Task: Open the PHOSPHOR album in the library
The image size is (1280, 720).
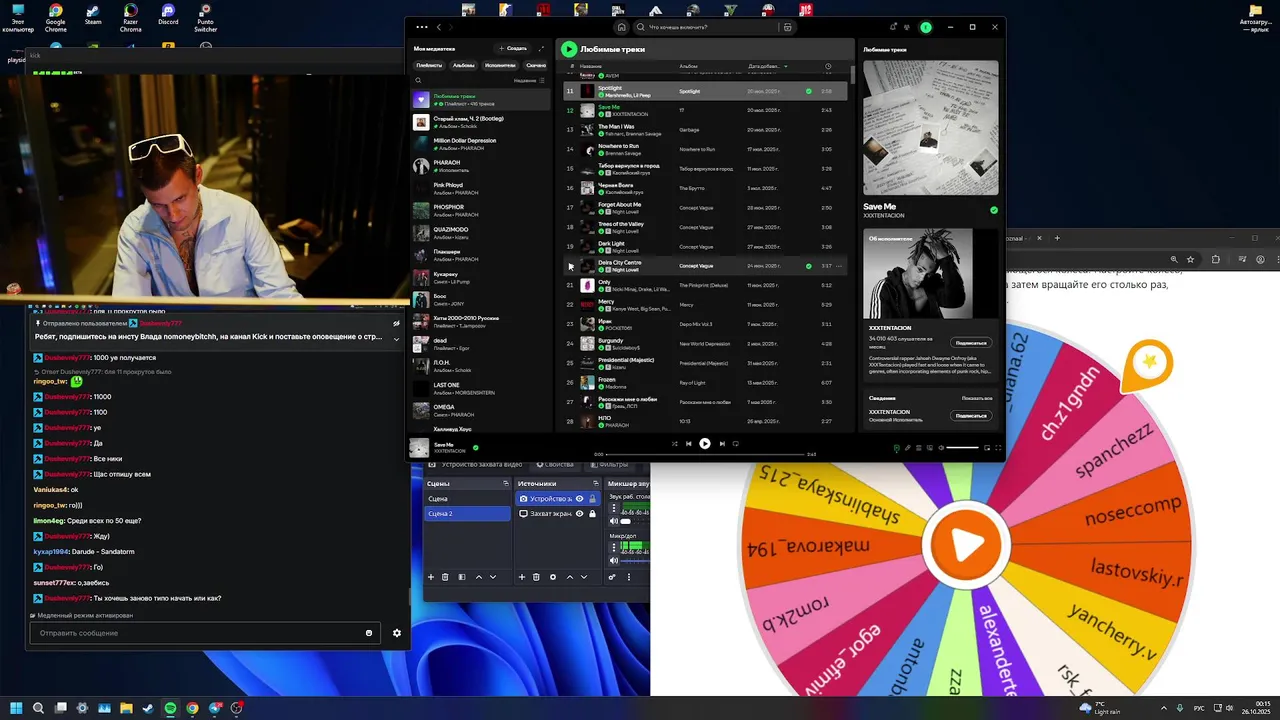Action: click(x=481, y=210)
